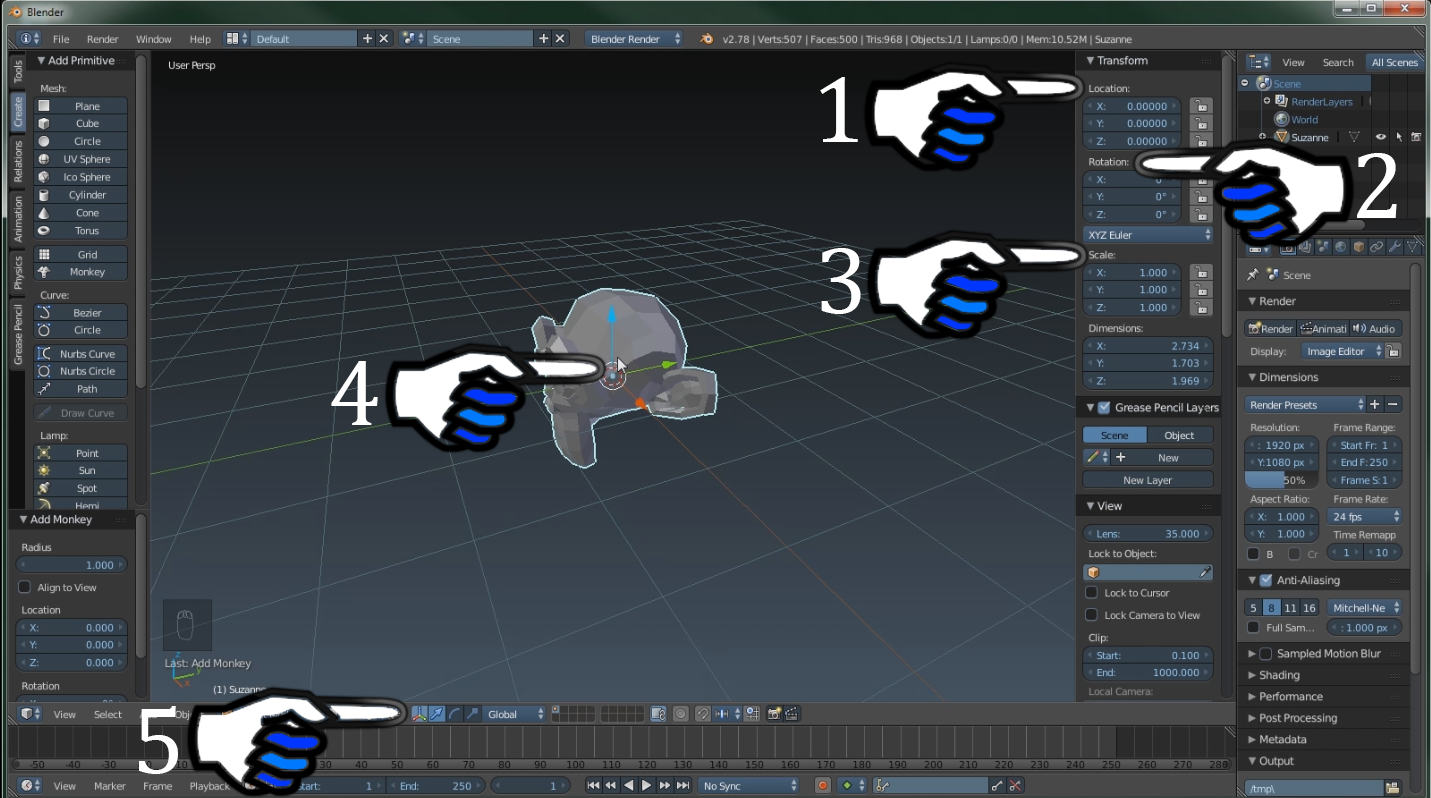The width and height of the screenshot is (1431, 798).
Task: Open the World properties globe tab
Action: tap(1341, 246)
